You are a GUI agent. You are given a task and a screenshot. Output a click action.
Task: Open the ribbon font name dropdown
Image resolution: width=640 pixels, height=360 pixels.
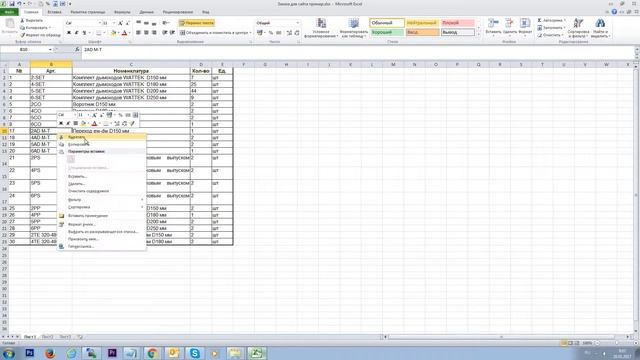[99, 23]
